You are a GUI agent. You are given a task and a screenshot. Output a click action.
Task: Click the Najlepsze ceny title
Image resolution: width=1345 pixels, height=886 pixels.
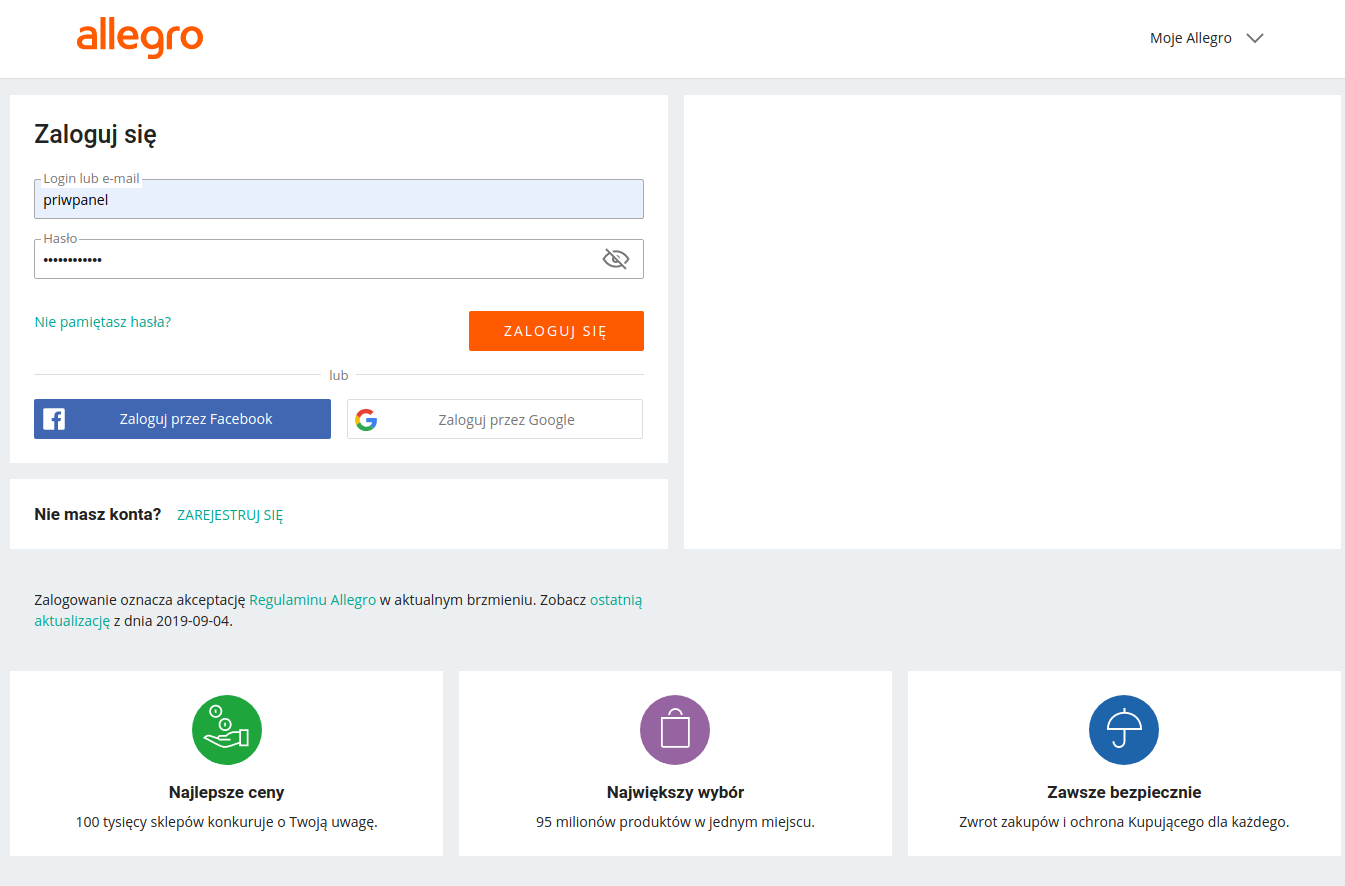click(227, 792)
